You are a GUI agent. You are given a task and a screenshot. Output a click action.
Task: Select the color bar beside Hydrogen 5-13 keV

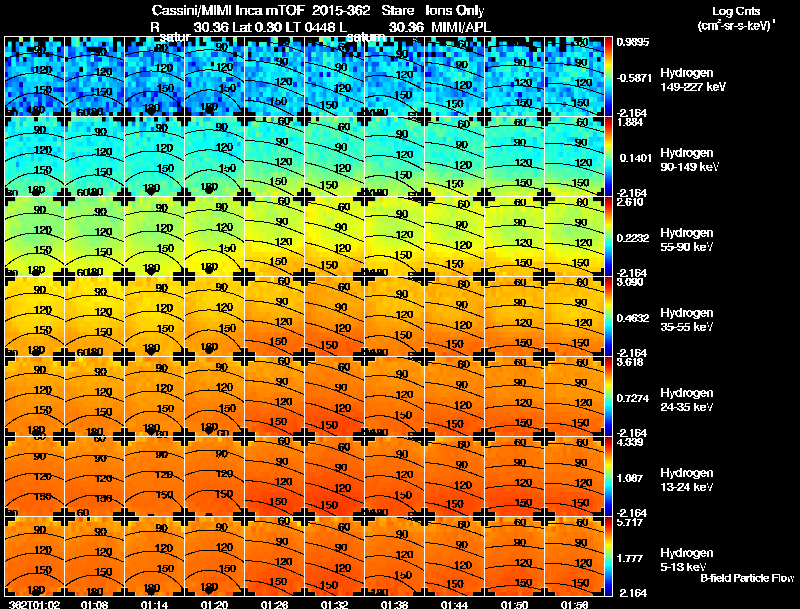[x=608, y=556]
